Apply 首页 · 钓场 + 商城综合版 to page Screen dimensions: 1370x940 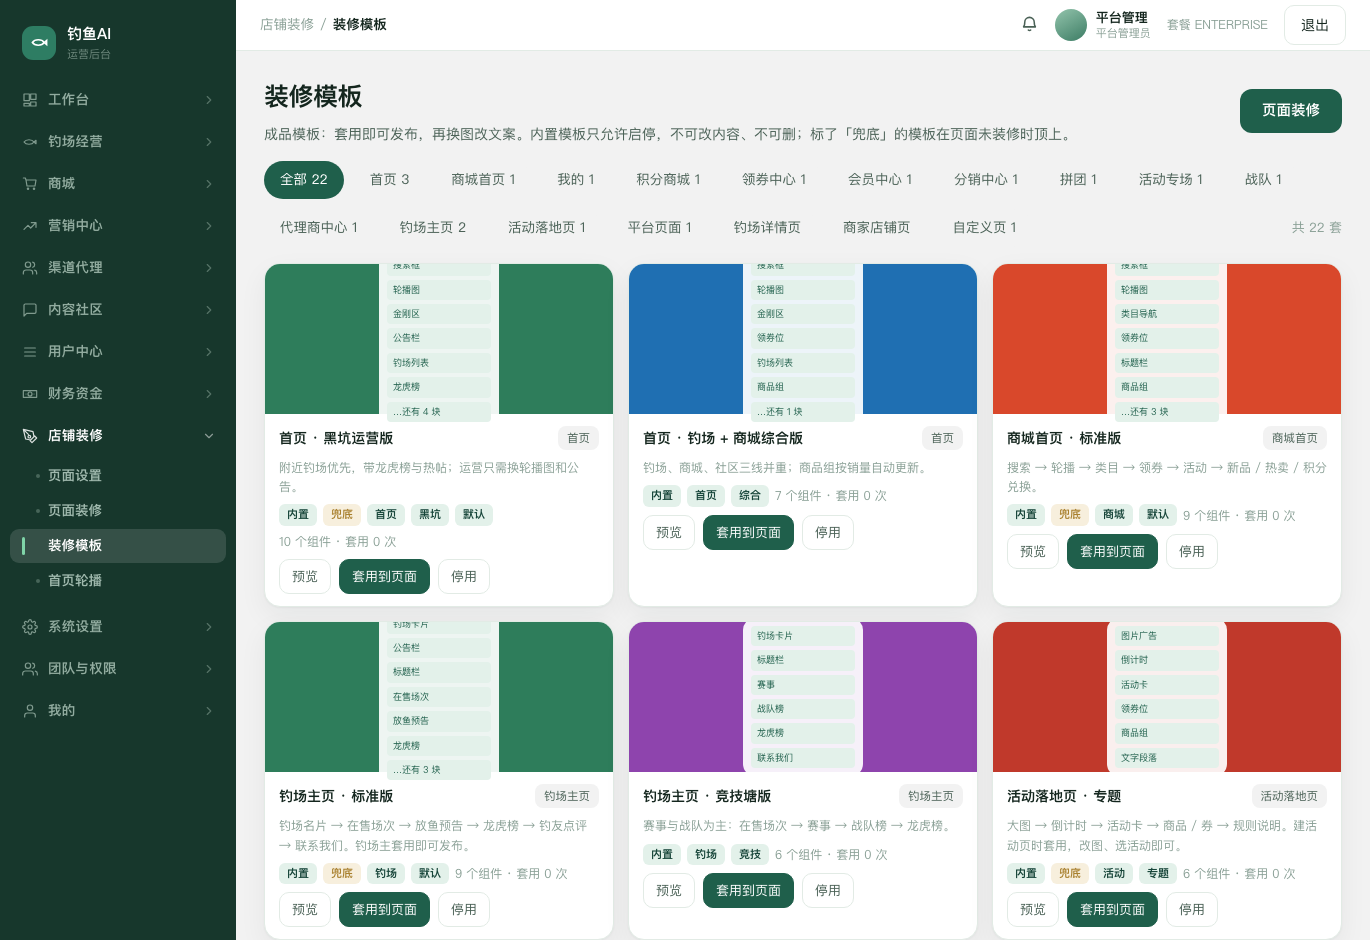[749, 533]
